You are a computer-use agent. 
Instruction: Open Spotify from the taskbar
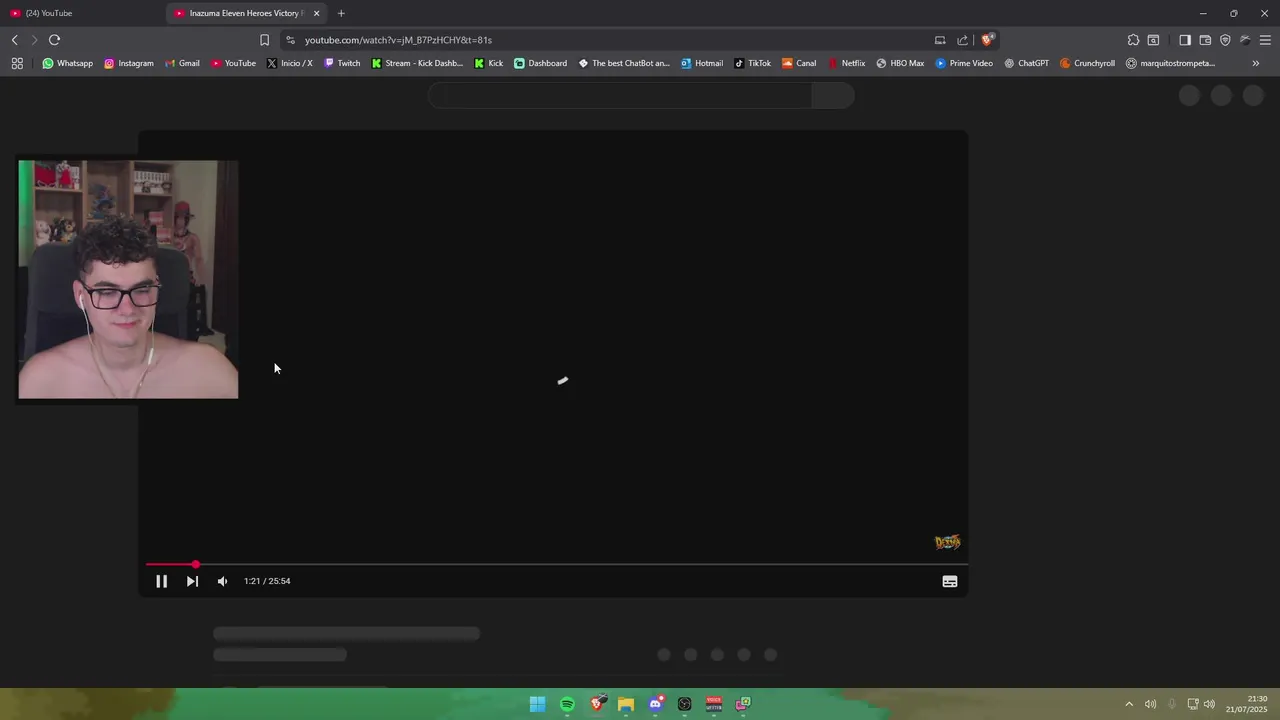(x=567, y=704)
